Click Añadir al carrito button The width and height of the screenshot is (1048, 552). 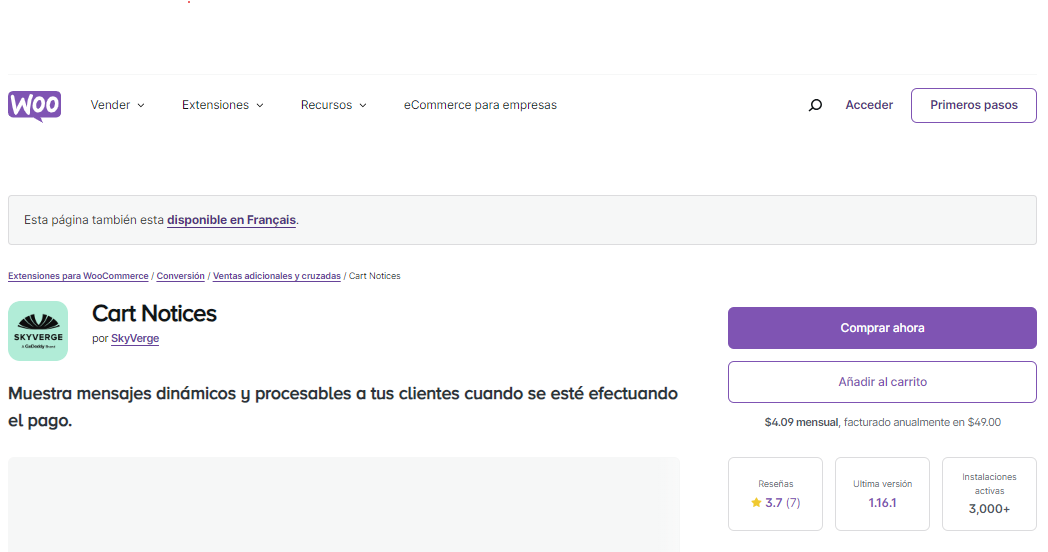pos(882,382)
